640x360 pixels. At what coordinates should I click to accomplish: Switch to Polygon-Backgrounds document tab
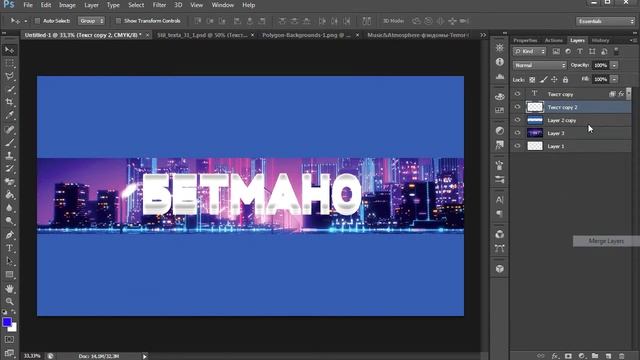click(x=306, y=35)
